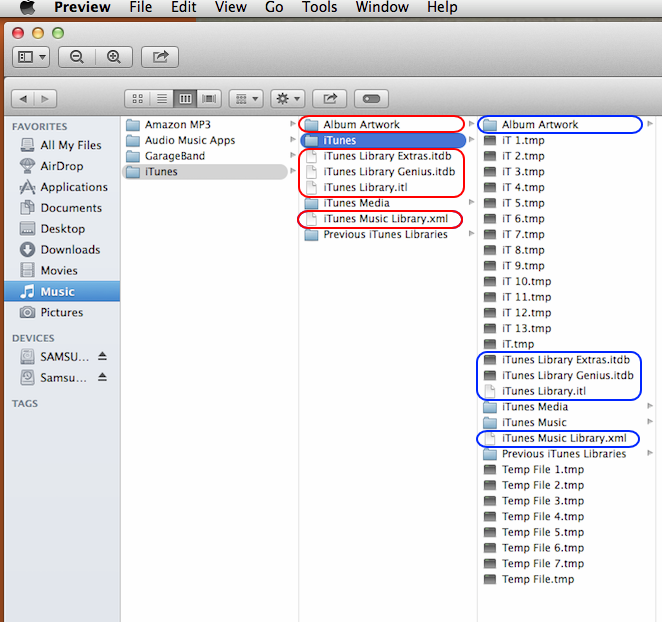
Task: Select Previous iTunes Libraries in second column
Action: (x=382, y=234)
